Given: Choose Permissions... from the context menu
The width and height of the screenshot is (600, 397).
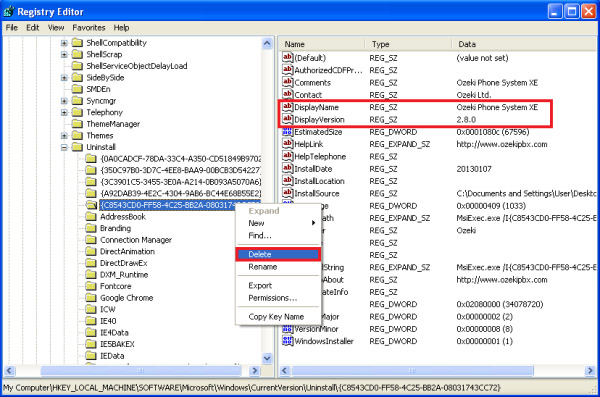Looking at the screenshot, I should tap(278, 298).
